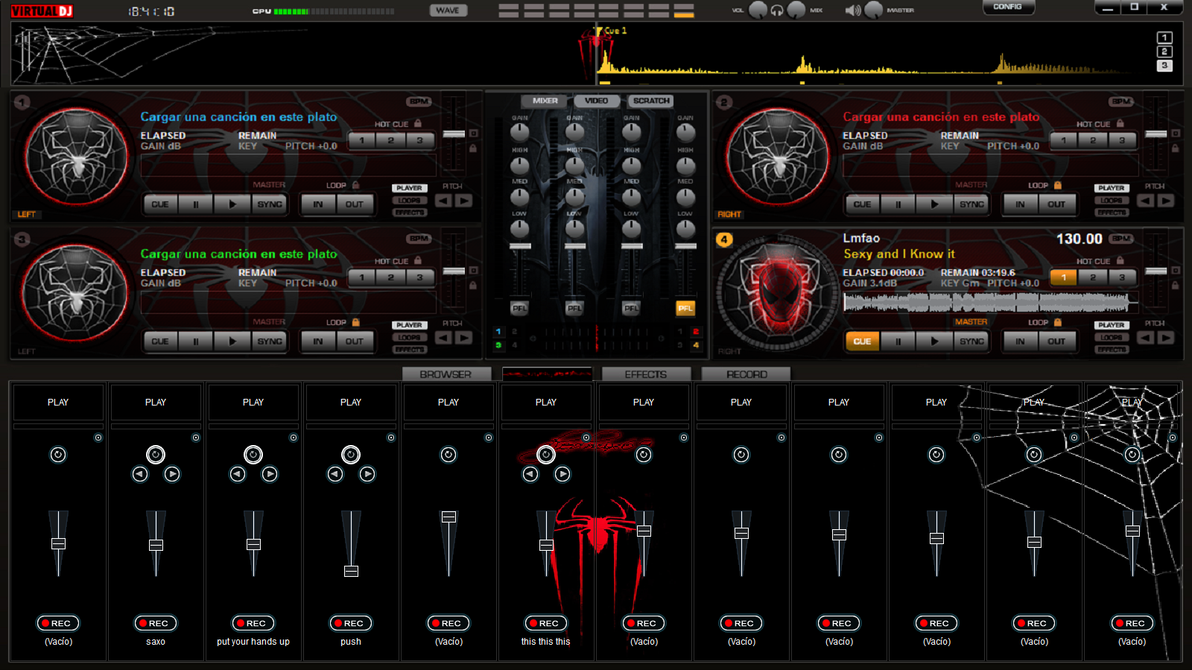The height and width of the screenshot is (670, 1192).
Task: Toggle PFL on mixer channel 1
Action: pyautogui.click(x=519, y=308)
